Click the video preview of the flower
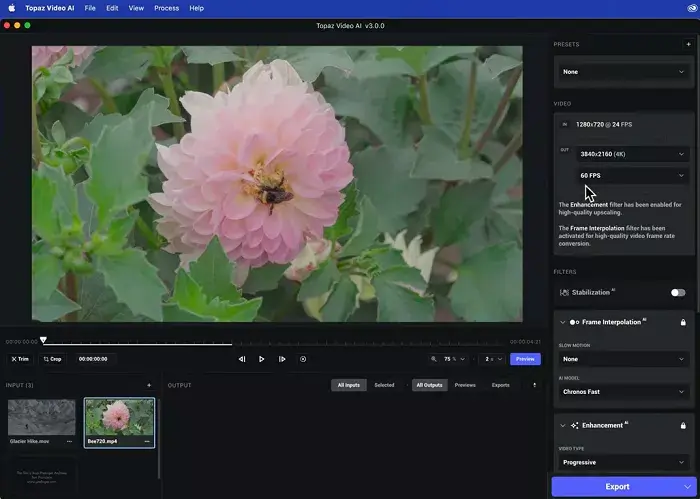 point(277,184)
